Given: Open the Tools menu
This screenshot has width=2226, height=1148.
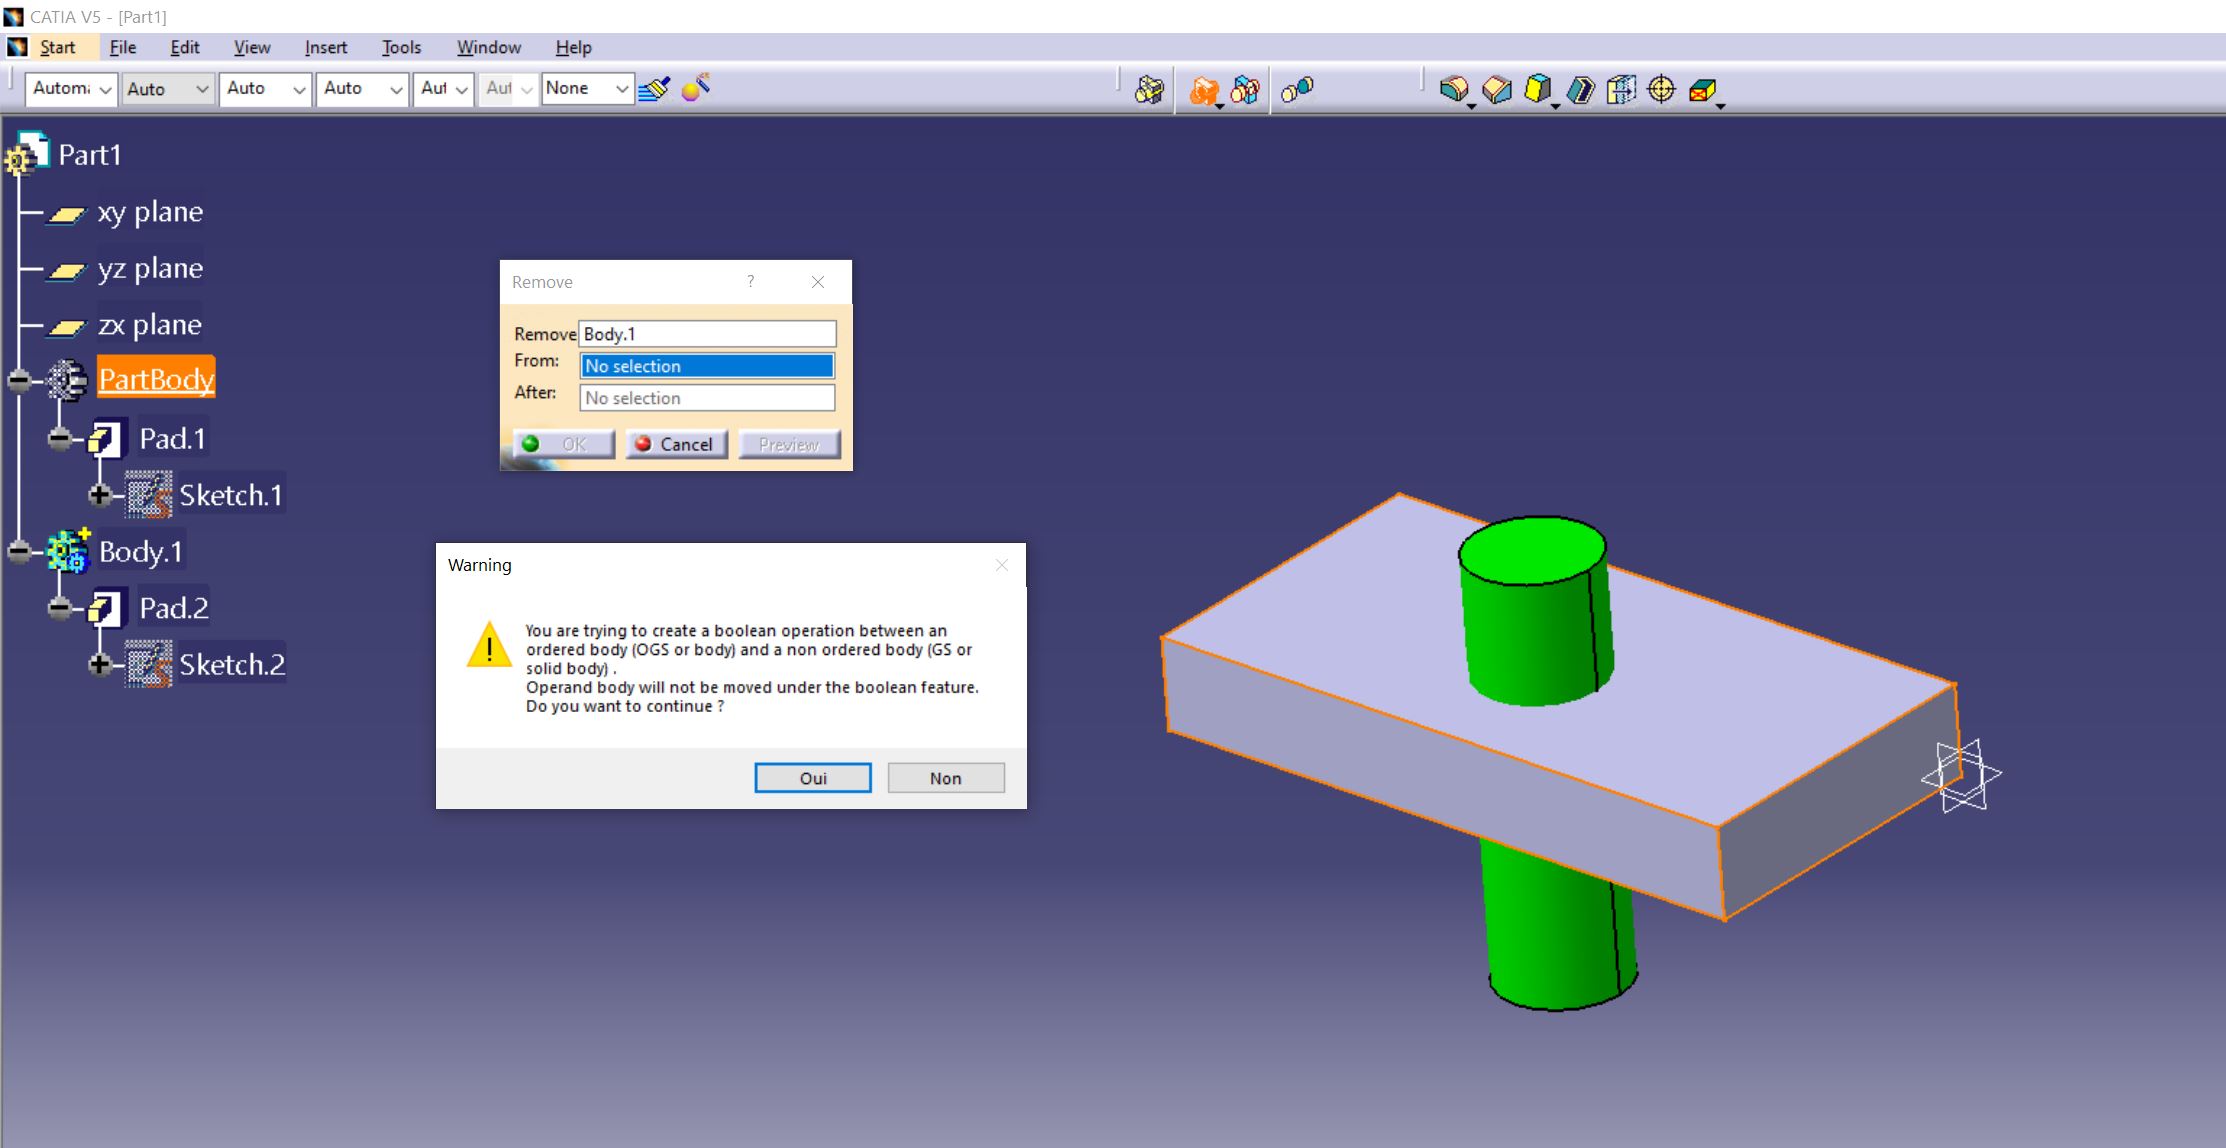Looking at the screenshot, I should pos(401,47).
